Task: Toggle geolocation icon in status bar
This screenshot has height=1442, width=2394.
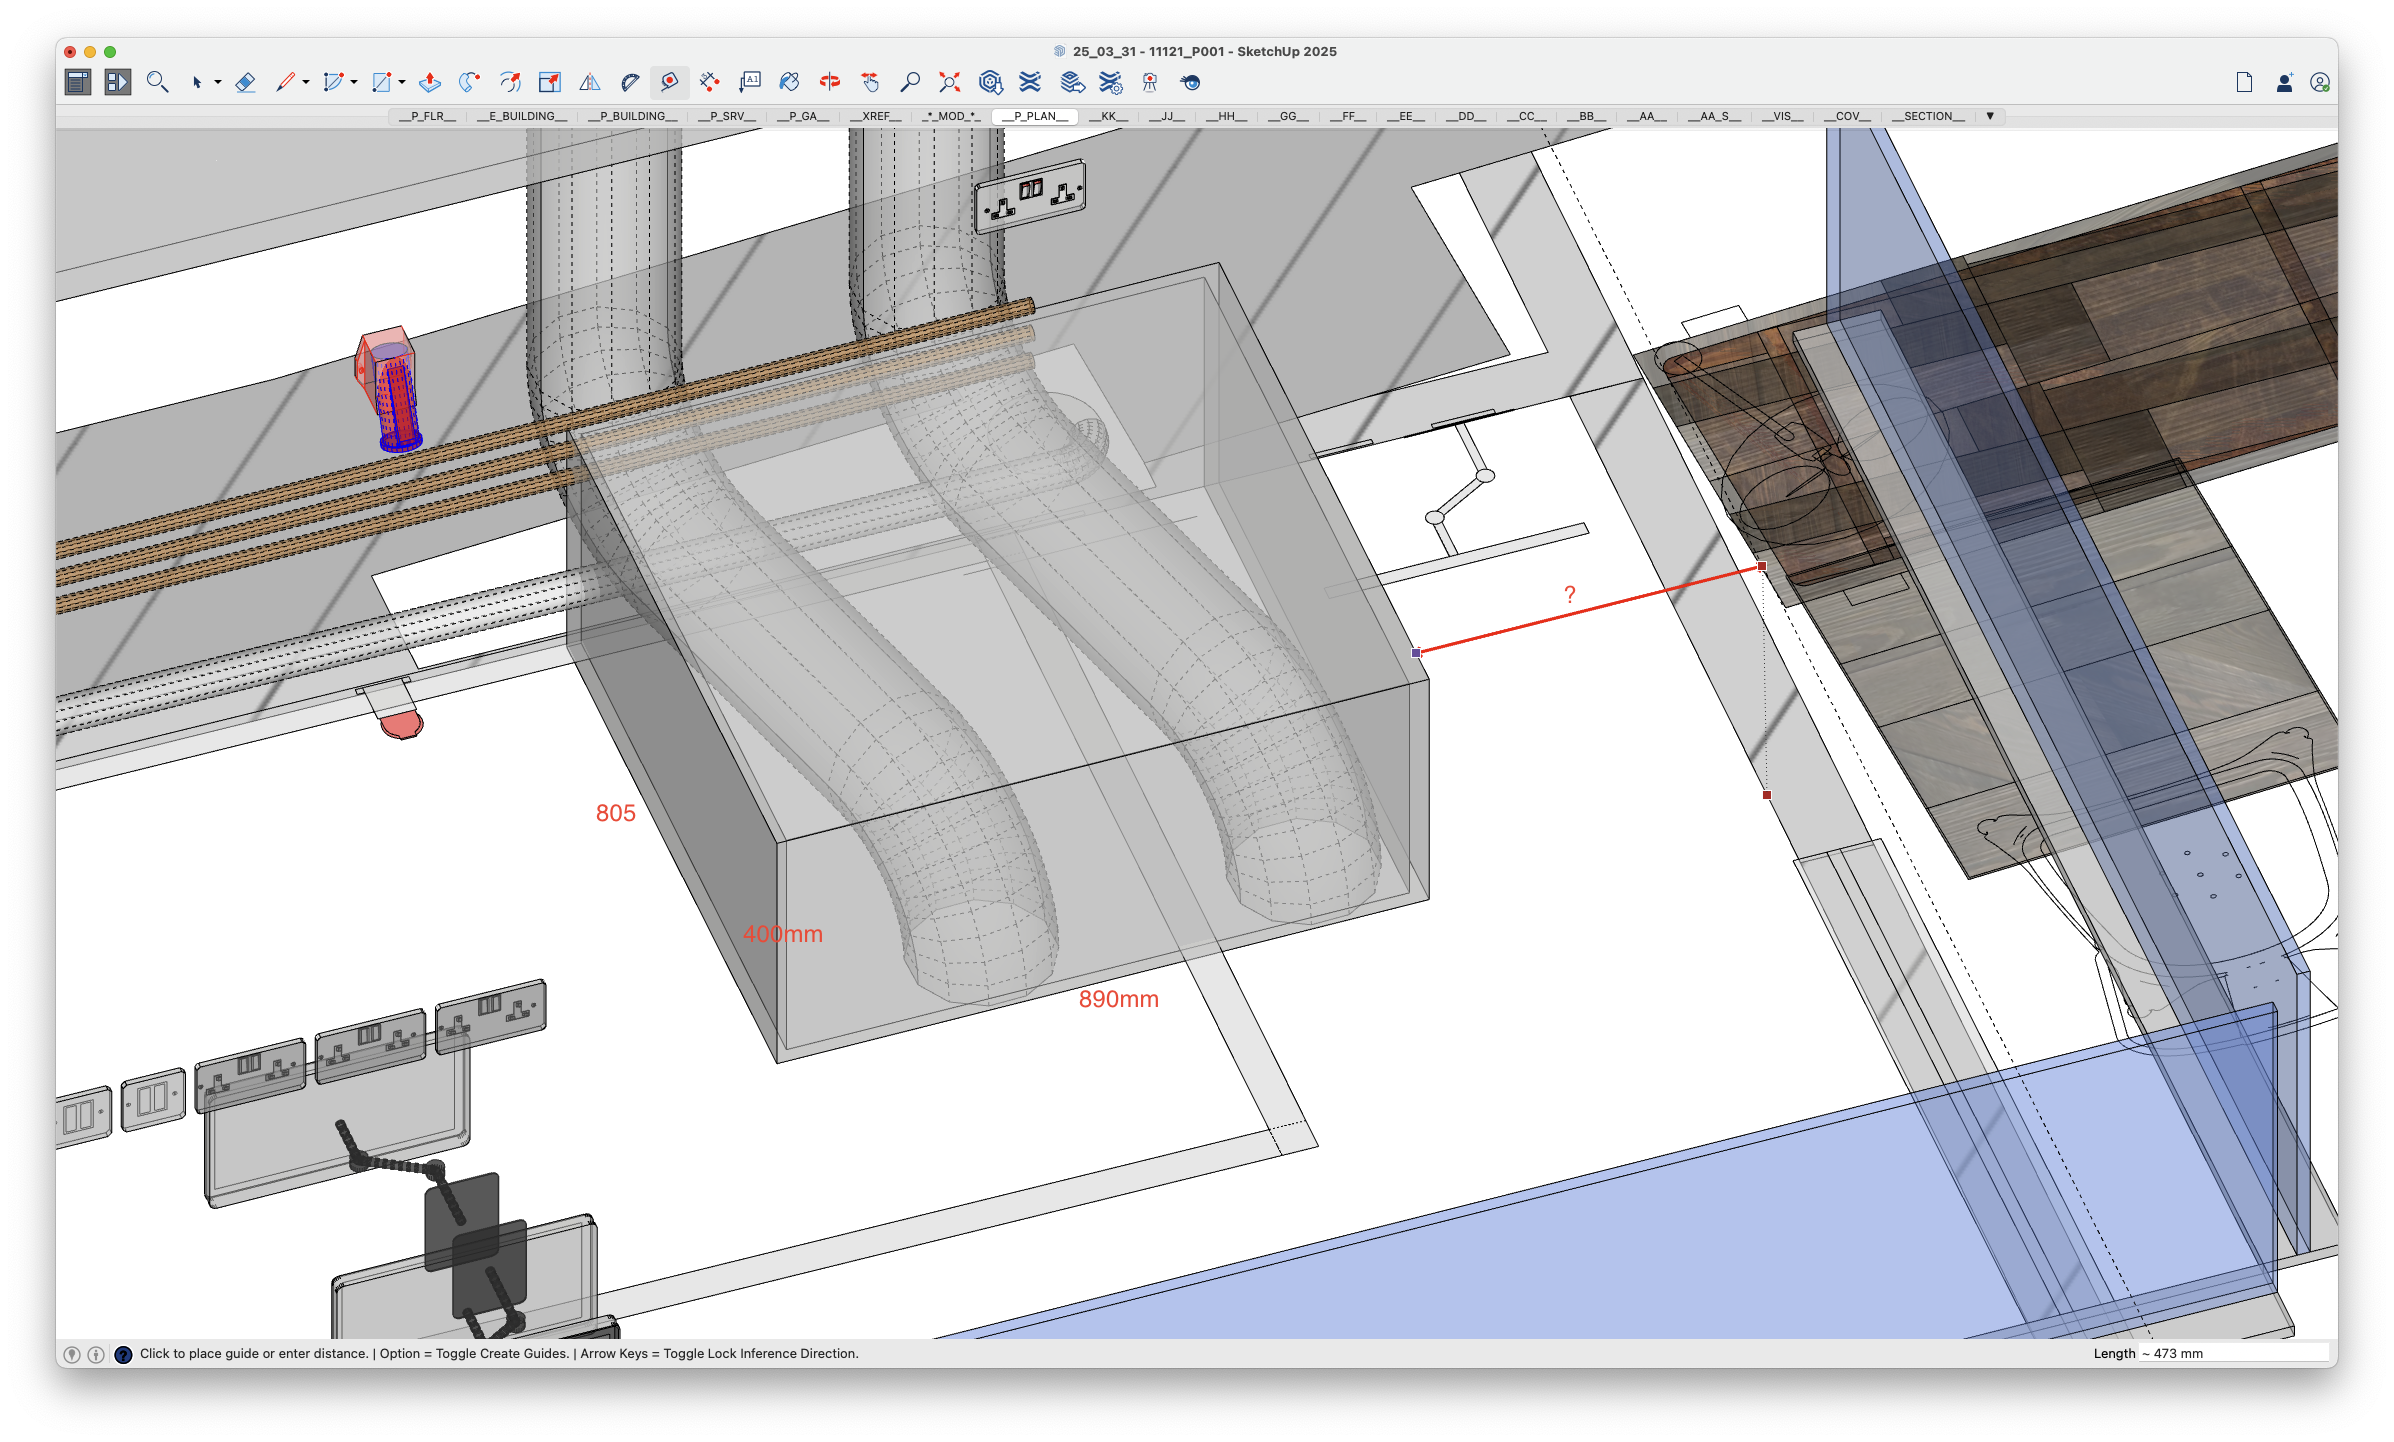Action: pyautogui.click(x=72, y=1354)
